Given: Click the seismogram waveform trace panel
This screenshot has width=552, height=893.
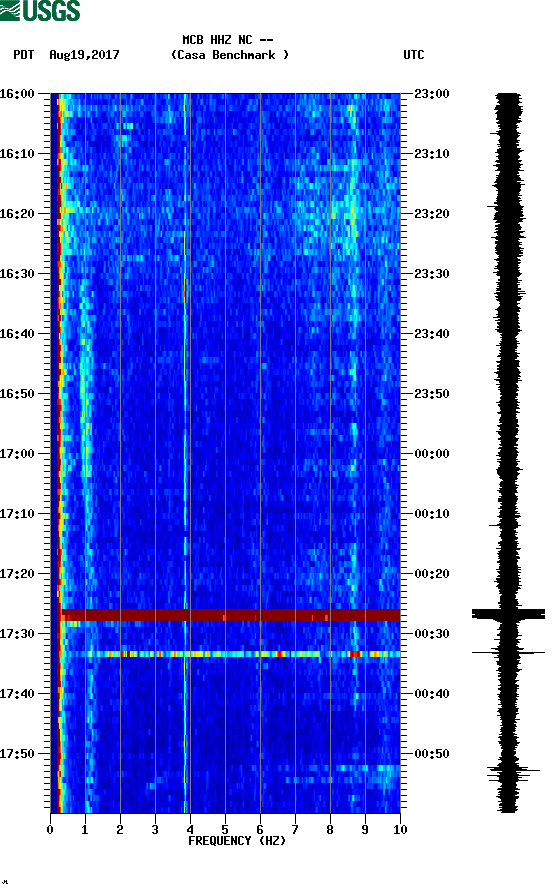Looking at the screenshot, I should [x=508, y=453].
